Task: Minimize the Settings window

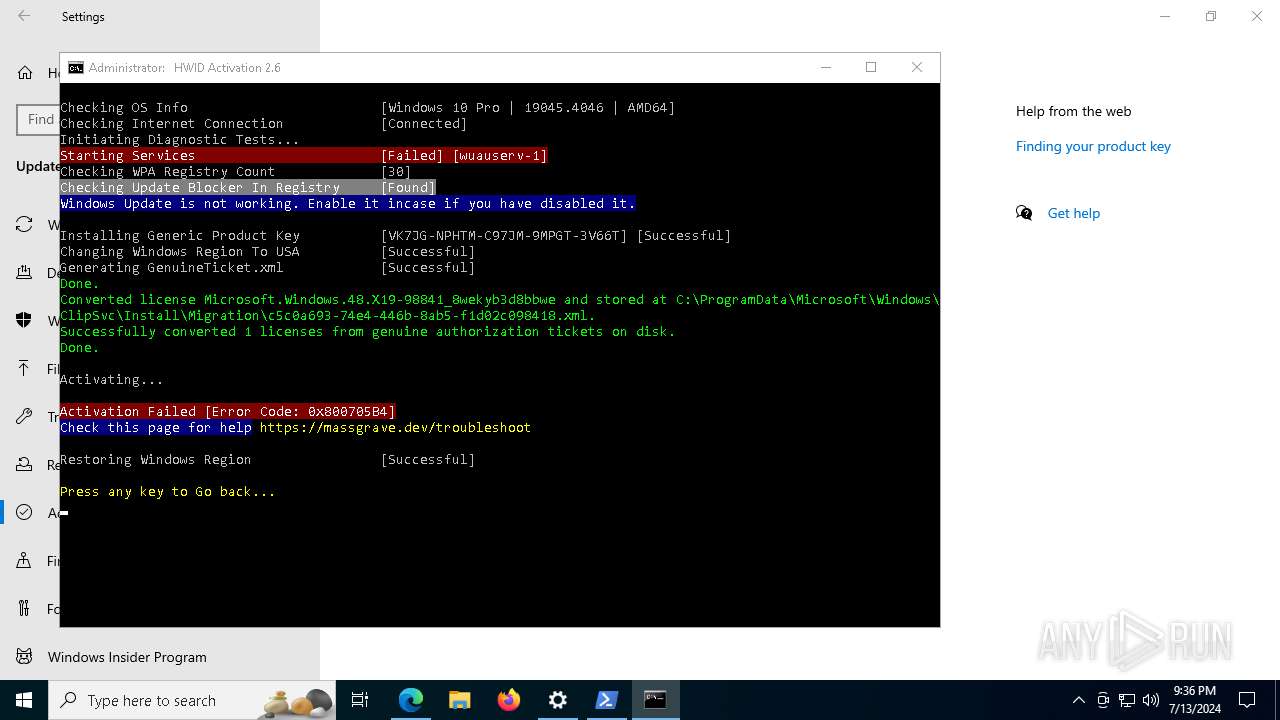Action: tap(1165, 16)
